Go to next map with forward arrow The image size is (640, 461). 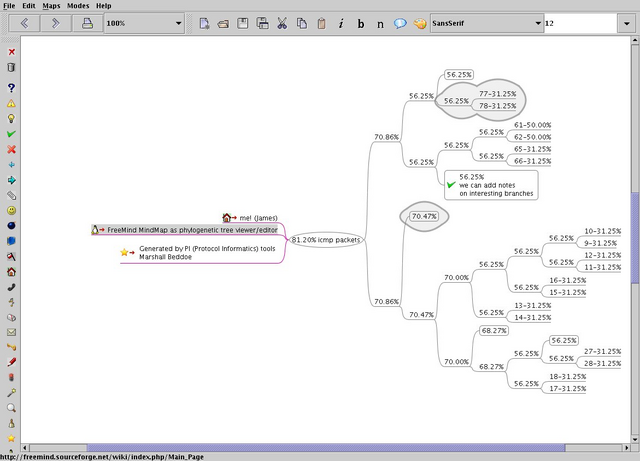(56, 23)
